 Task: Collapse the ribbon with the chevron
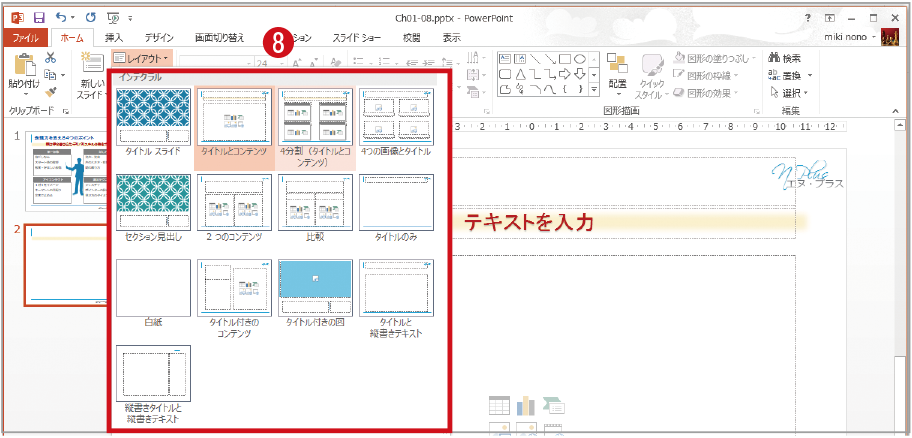[x=894, y=111]
